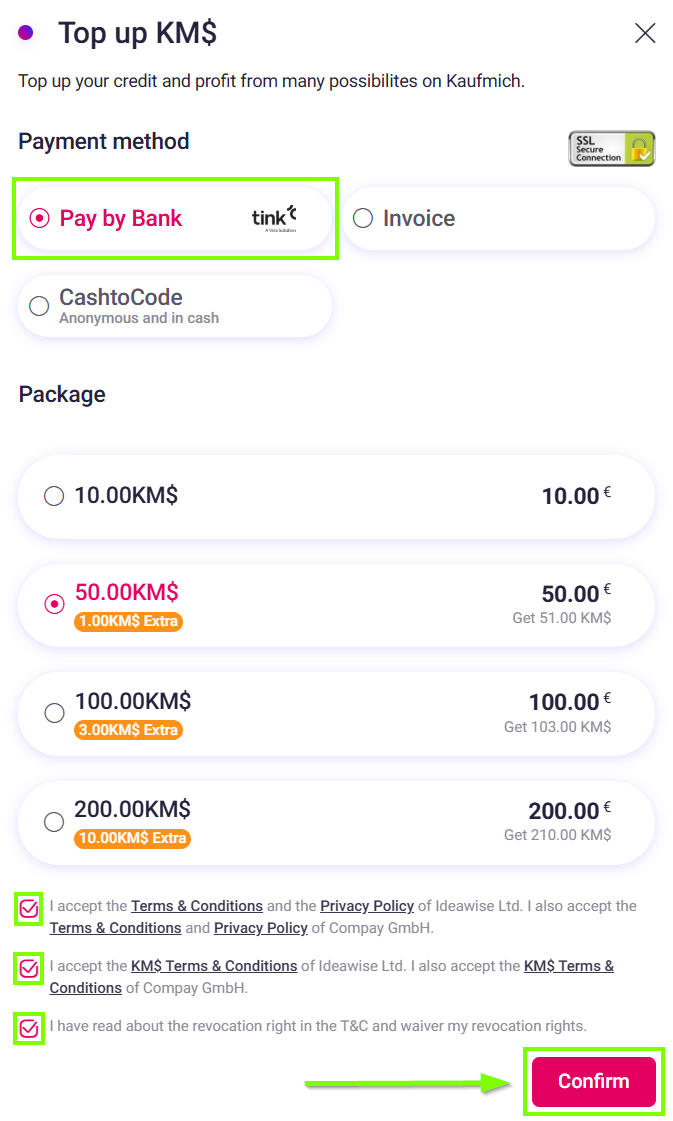Select the 50.00KM$ package option
Image resolution: width=673 pixels, height=1121 pixels.
[336, 605]
